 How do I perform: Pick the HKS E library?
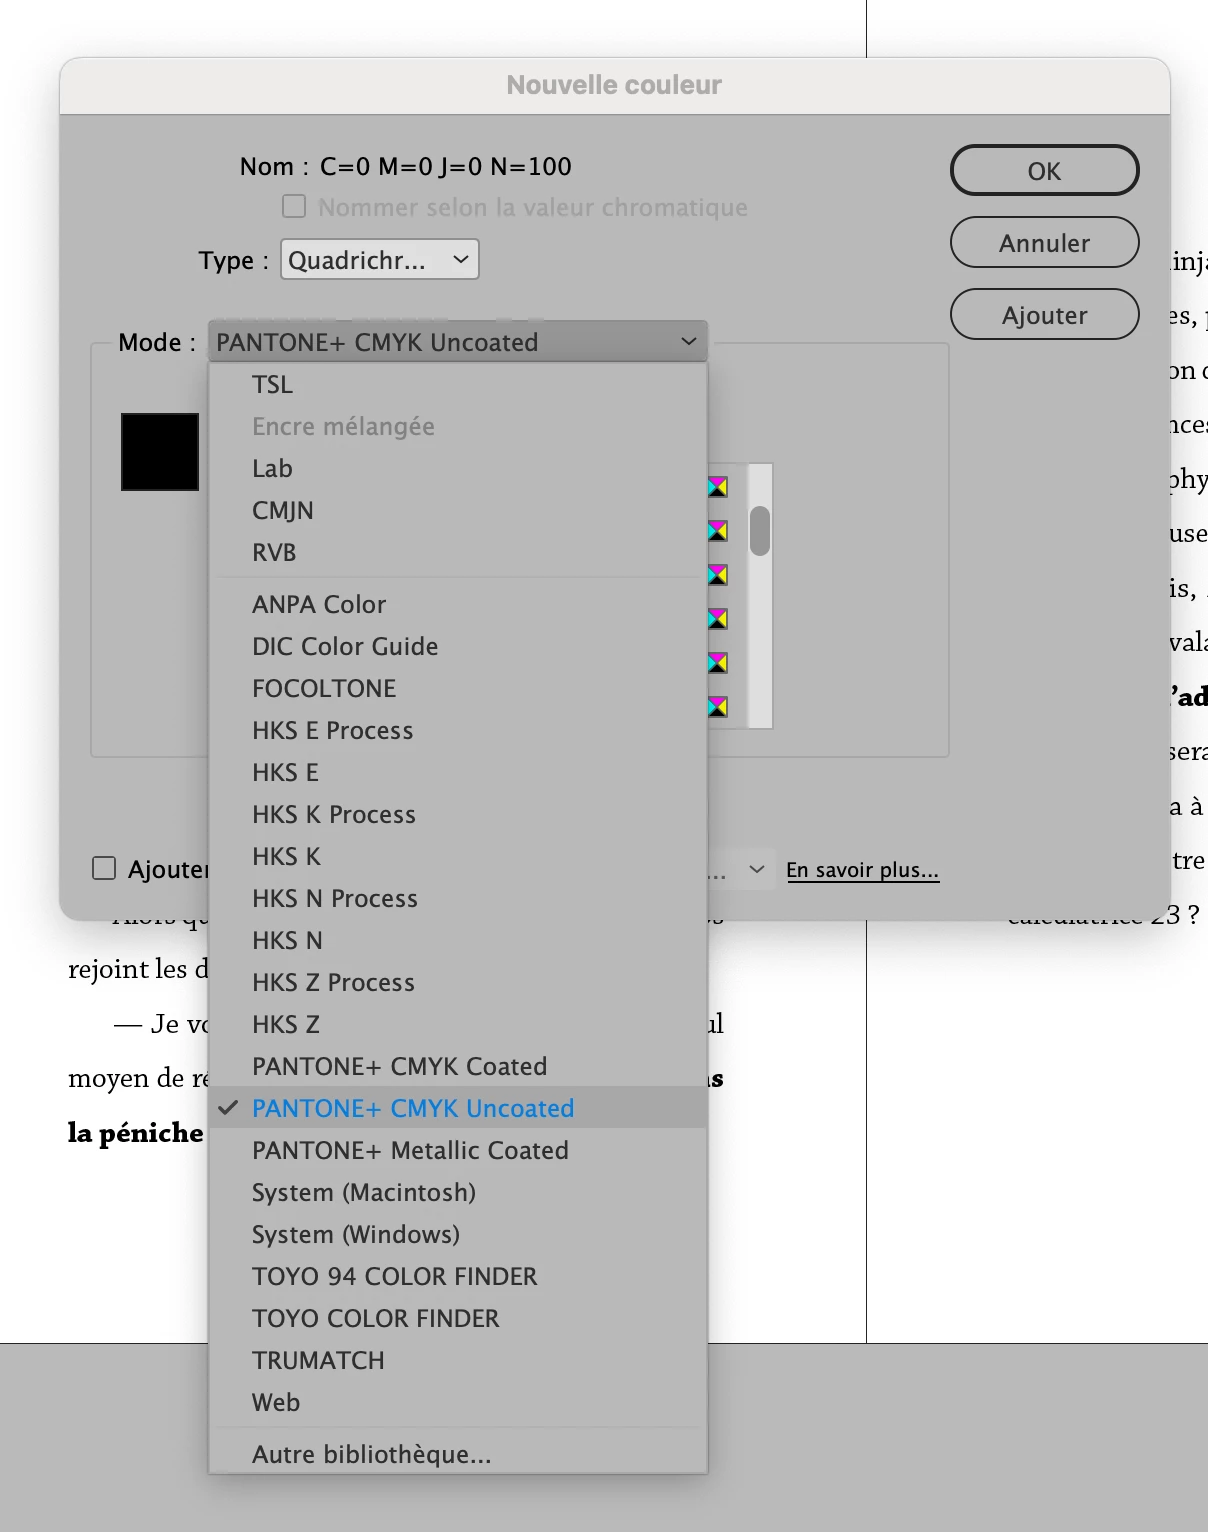[458, 773]
